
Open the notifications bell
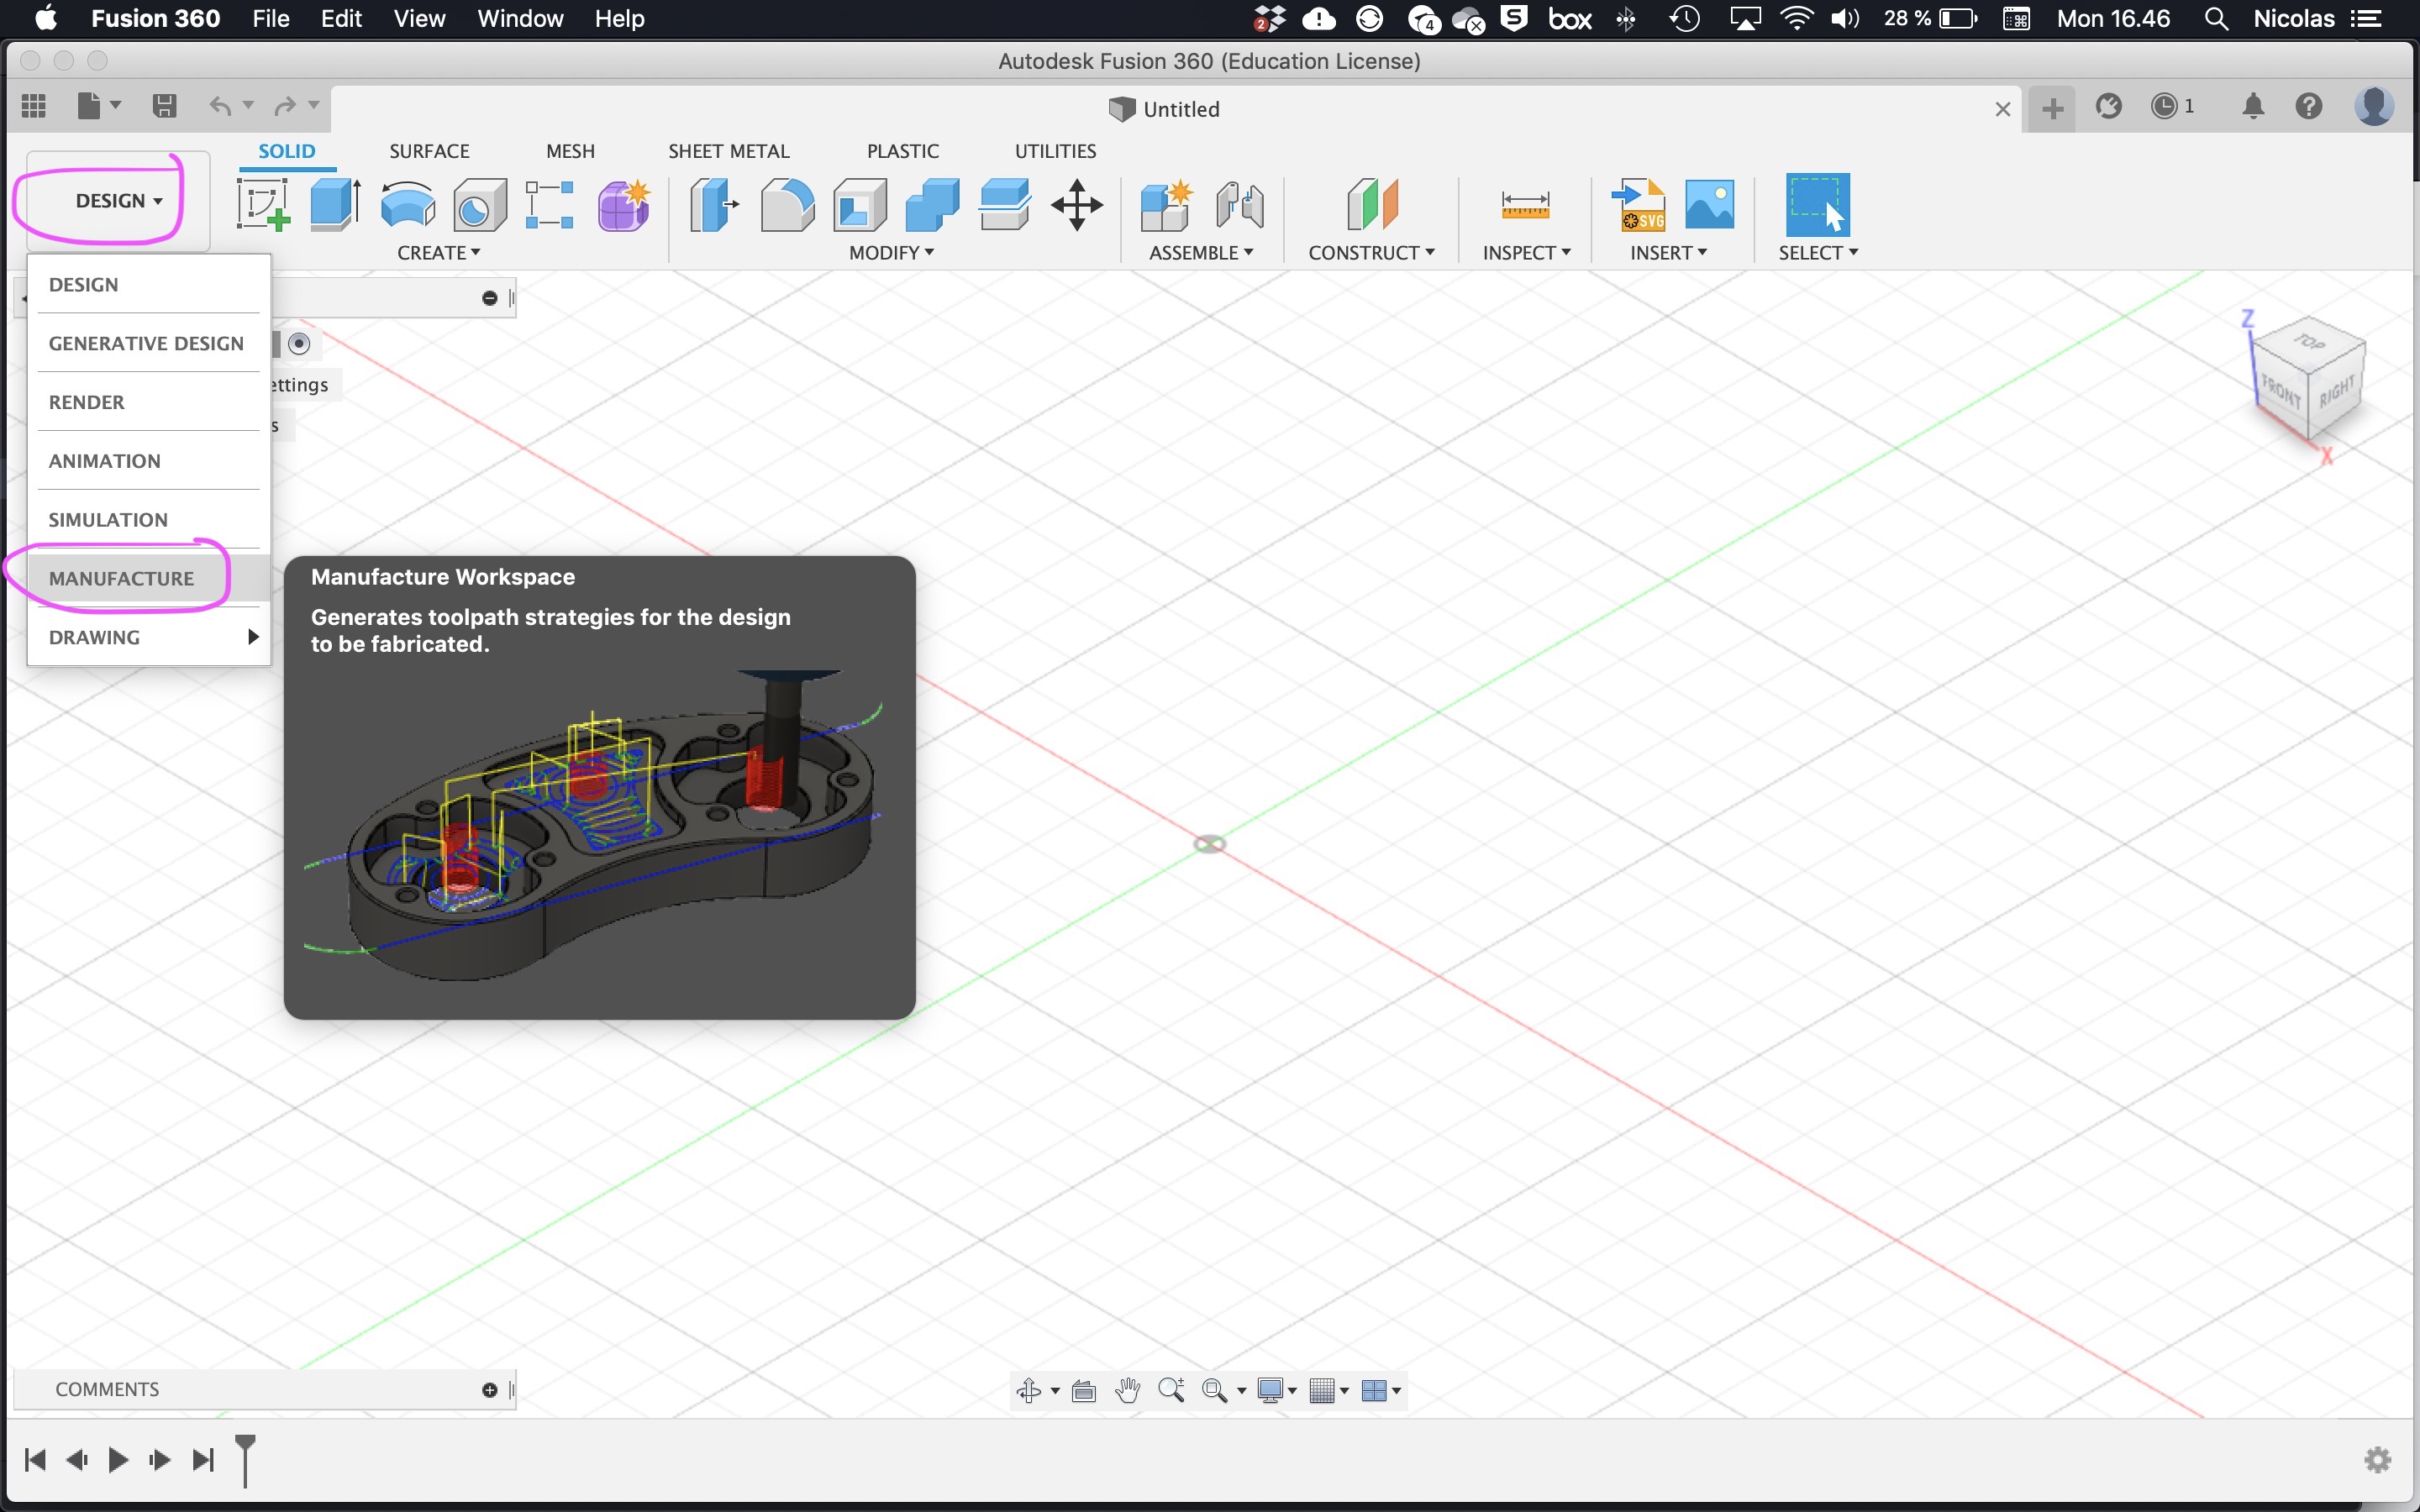pyautogui.click(x=2253, y=106)
